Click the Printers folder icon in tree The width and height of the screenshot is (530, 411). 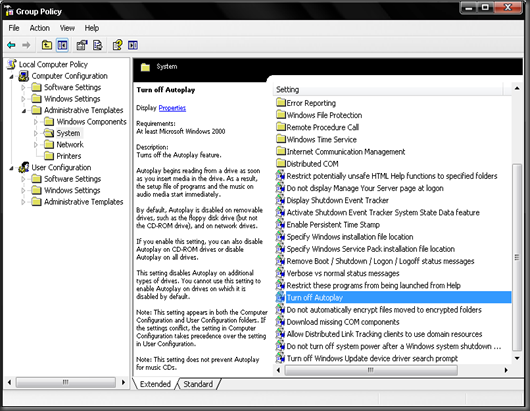49,156
